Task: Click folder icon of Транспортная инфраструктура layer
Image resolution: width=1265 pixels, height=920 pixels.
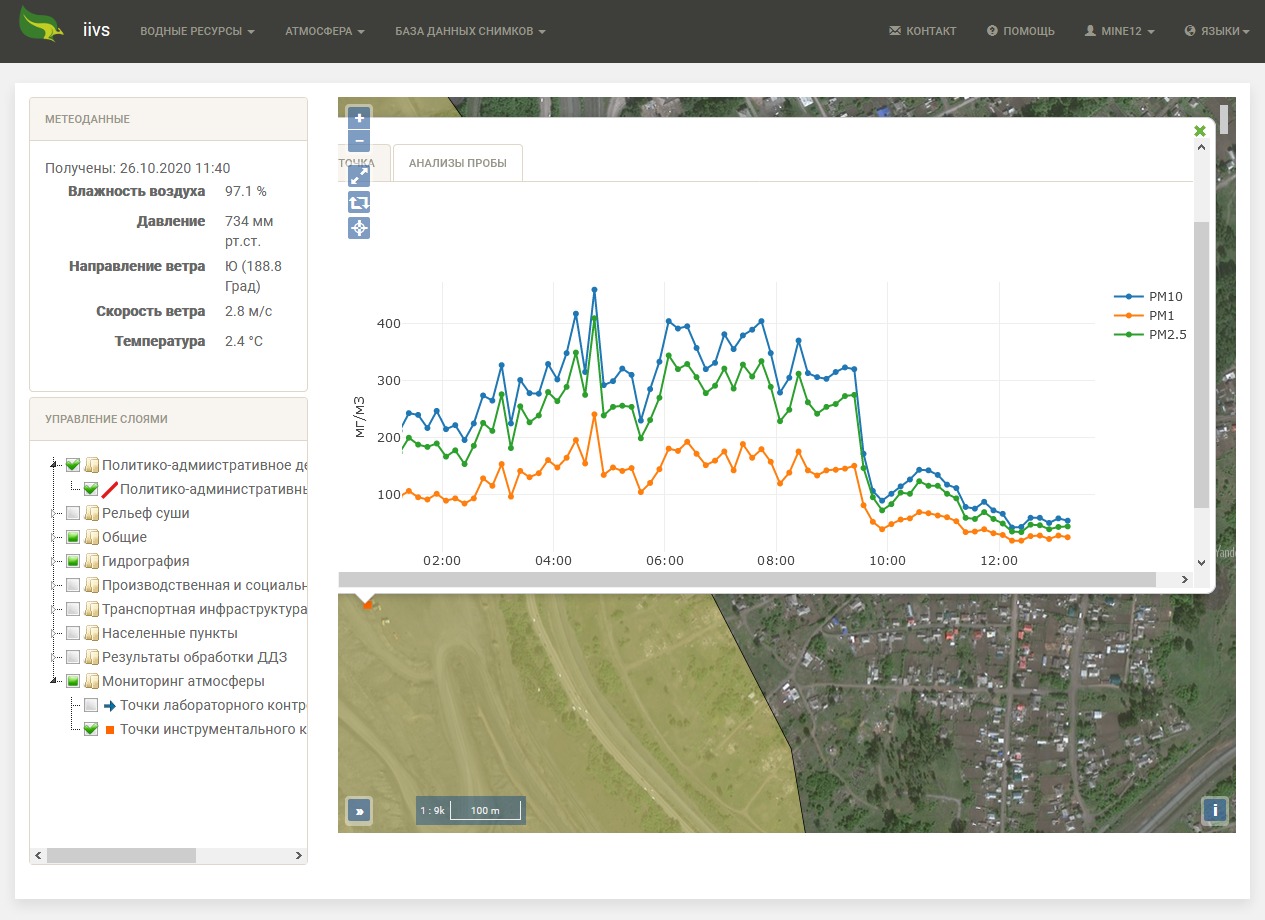Action: 92,609
